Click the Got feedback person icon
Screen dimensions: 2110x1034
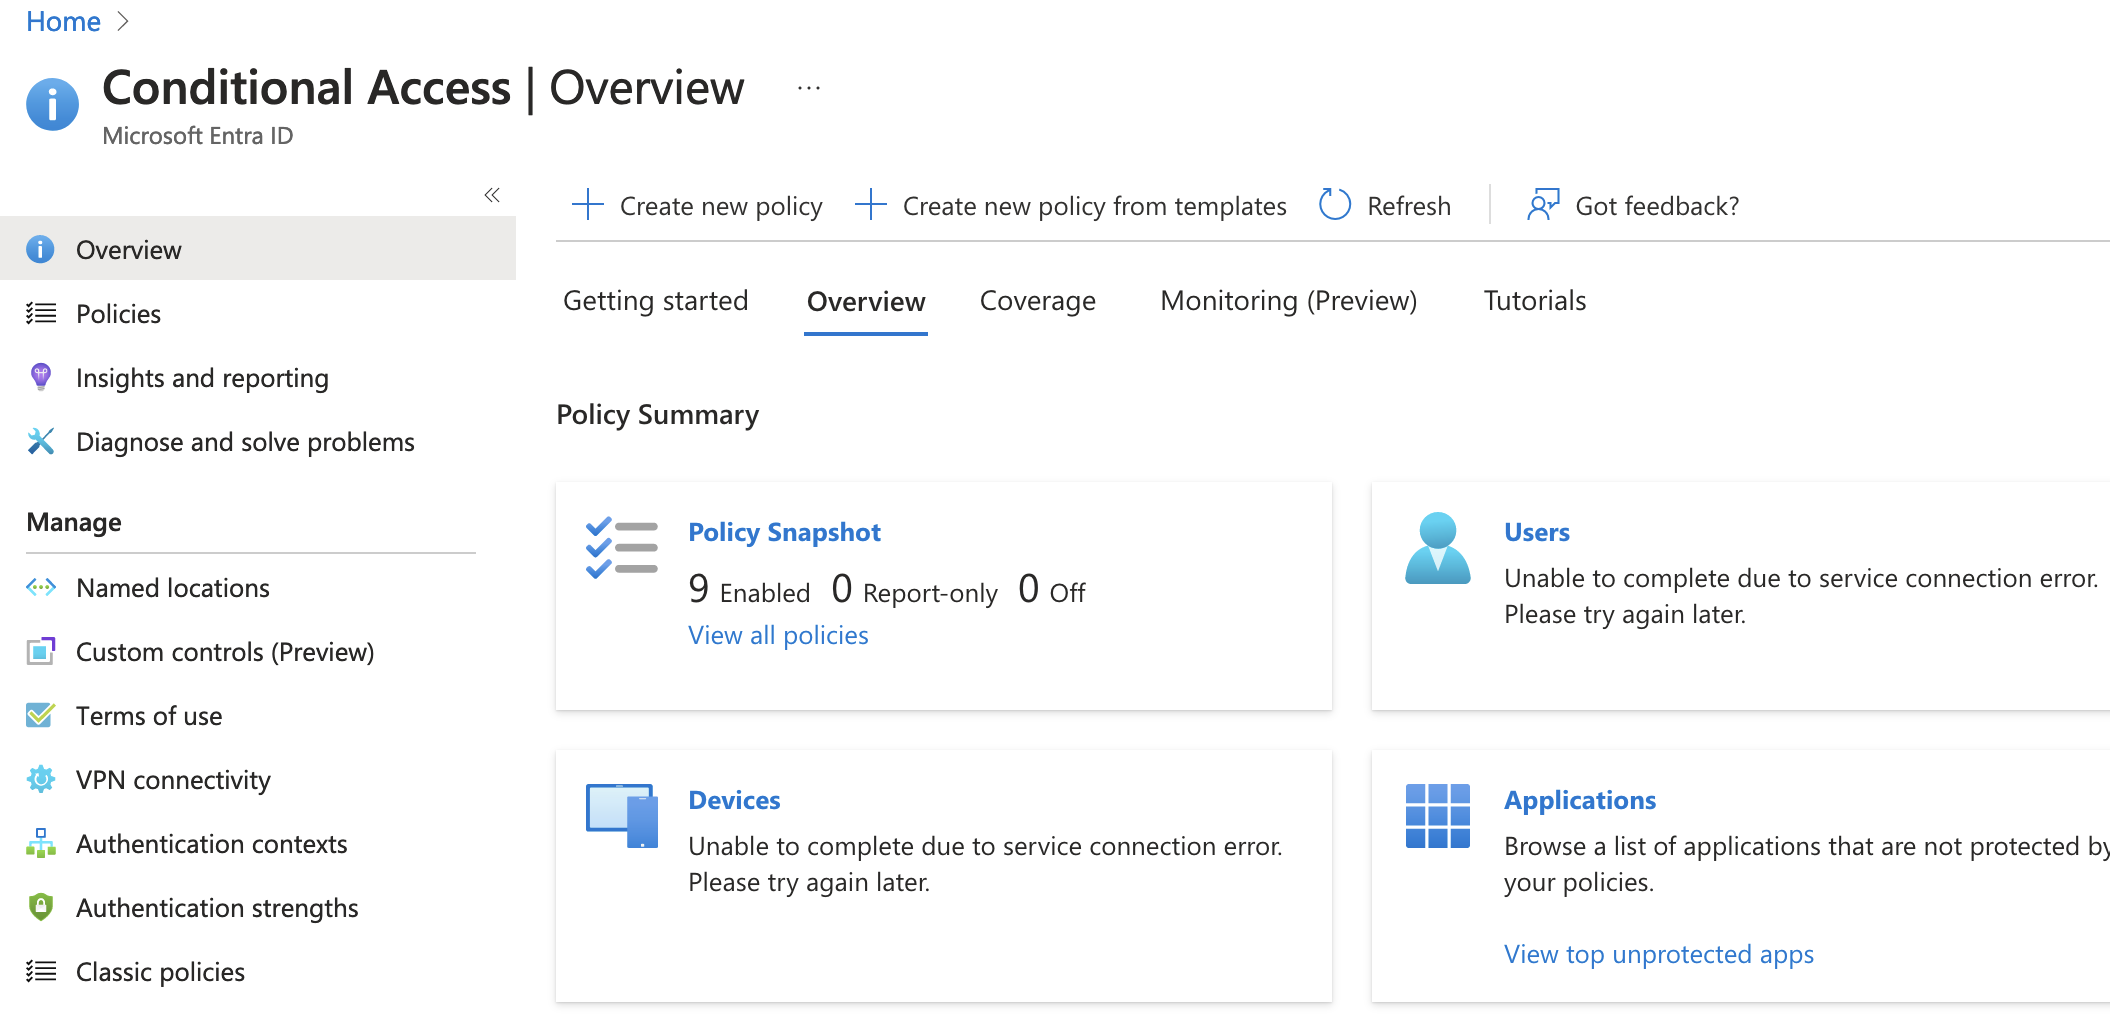click(x=1543, y=205)
